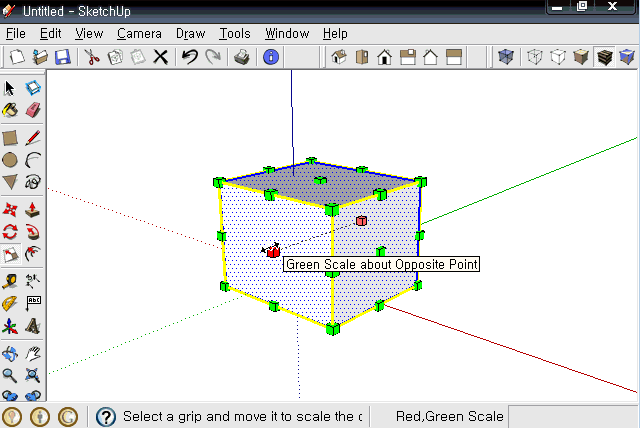This screenshot has height=428, width=640.
Task: Select the ABC Text label tool
Action: pyautogui.click(x=33, y=304)
